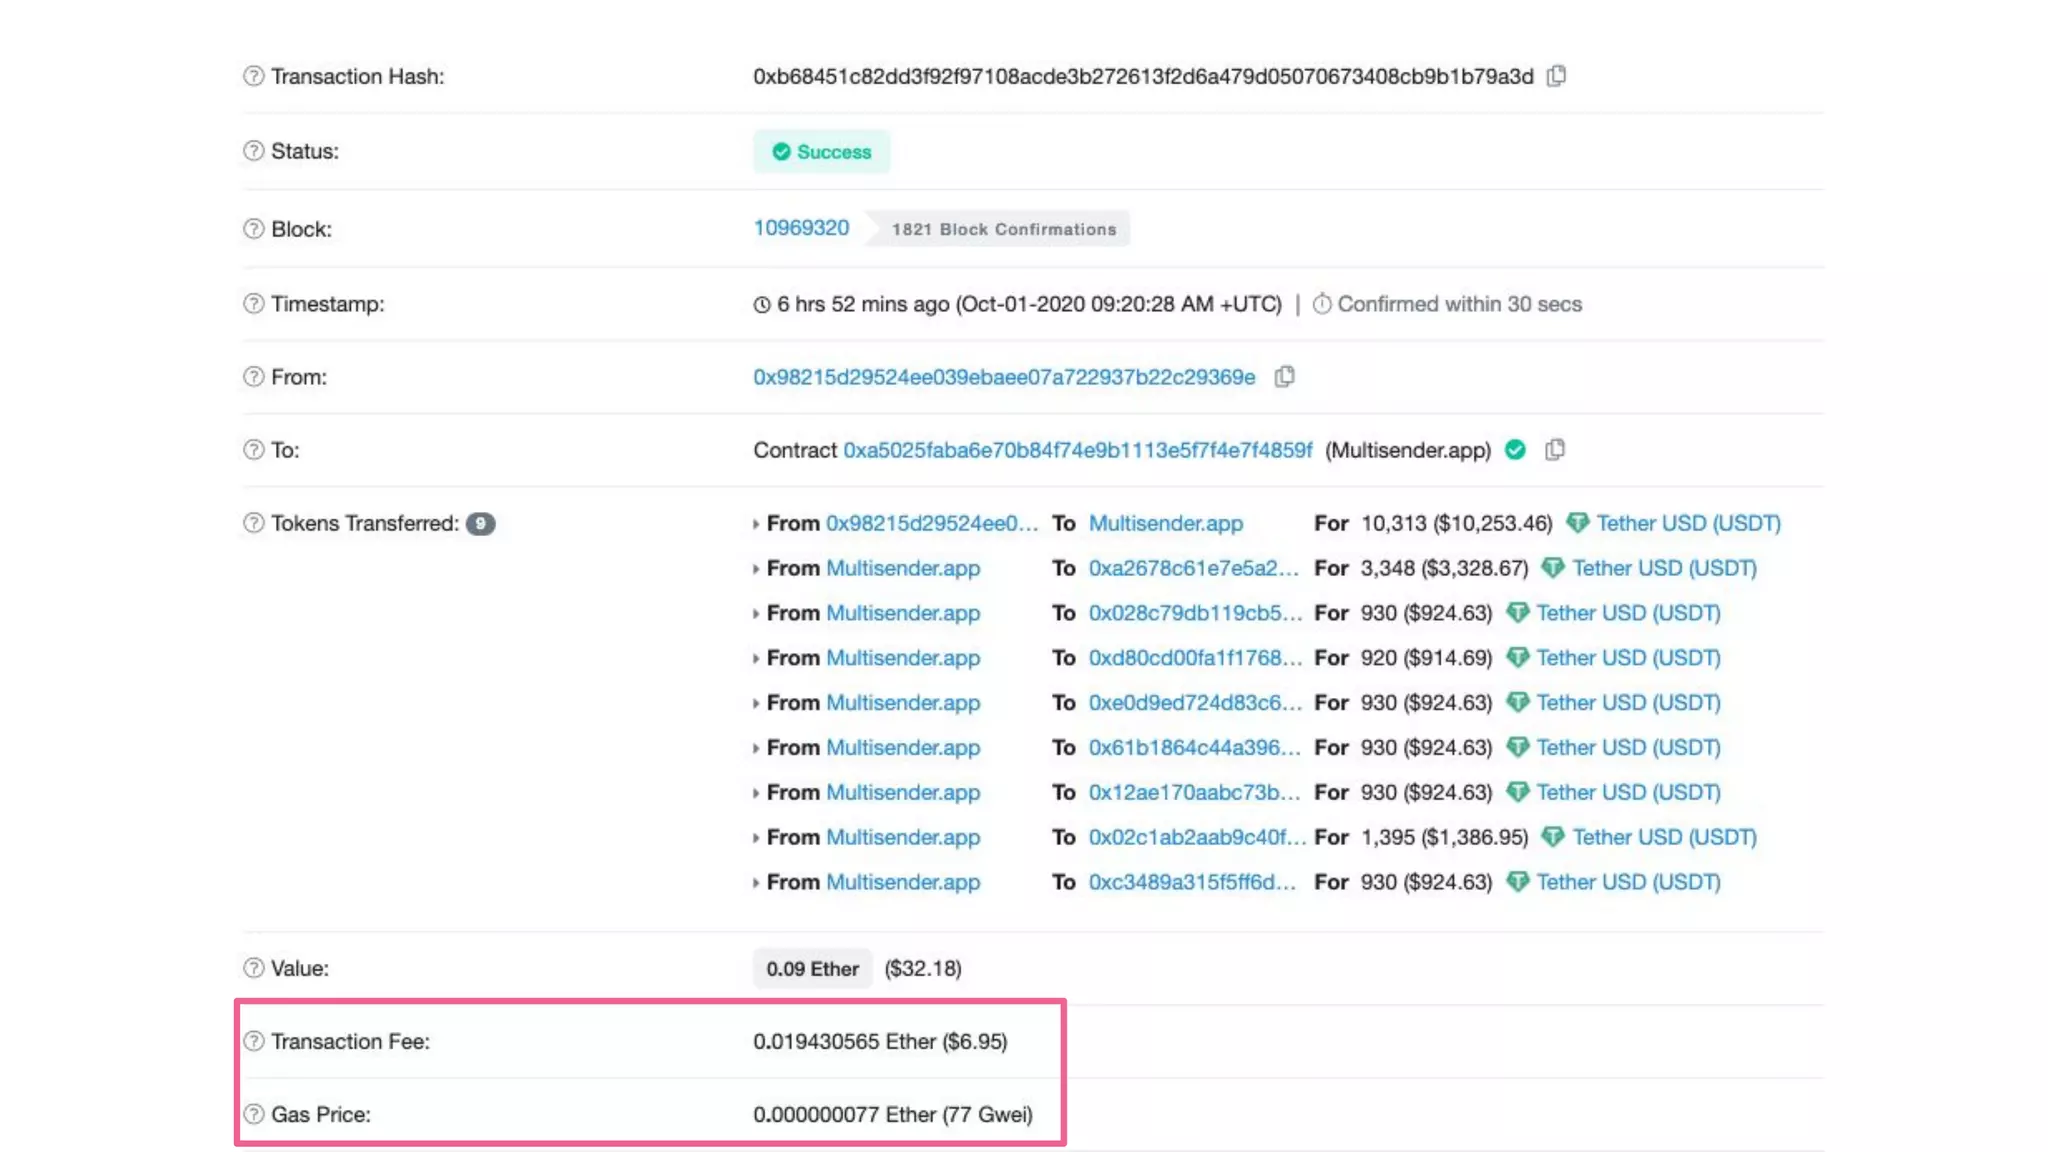Click help icon beside Block label
Image resolution: width=2048 pixels, height=1152 pixels.
pyautogui.click(x=254, y=229)
